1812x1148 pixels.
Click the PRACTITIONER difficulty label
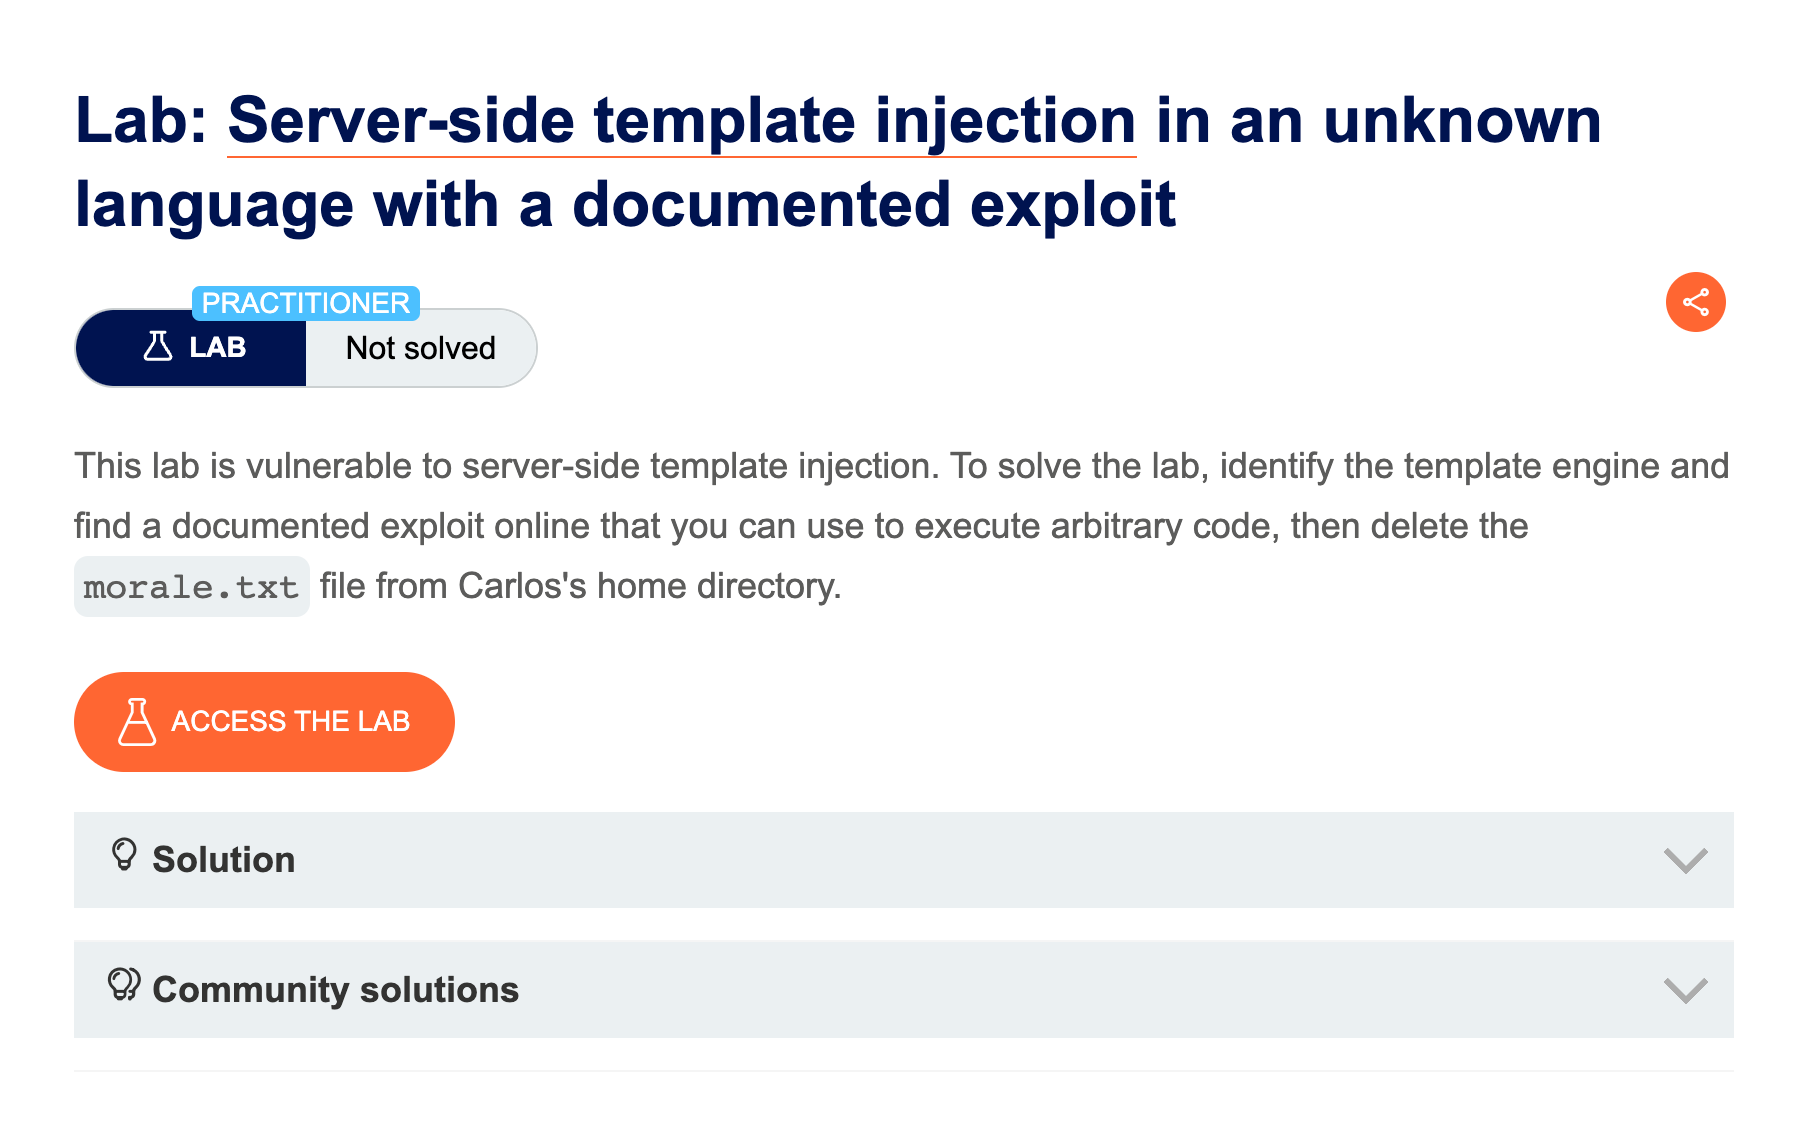305,303
